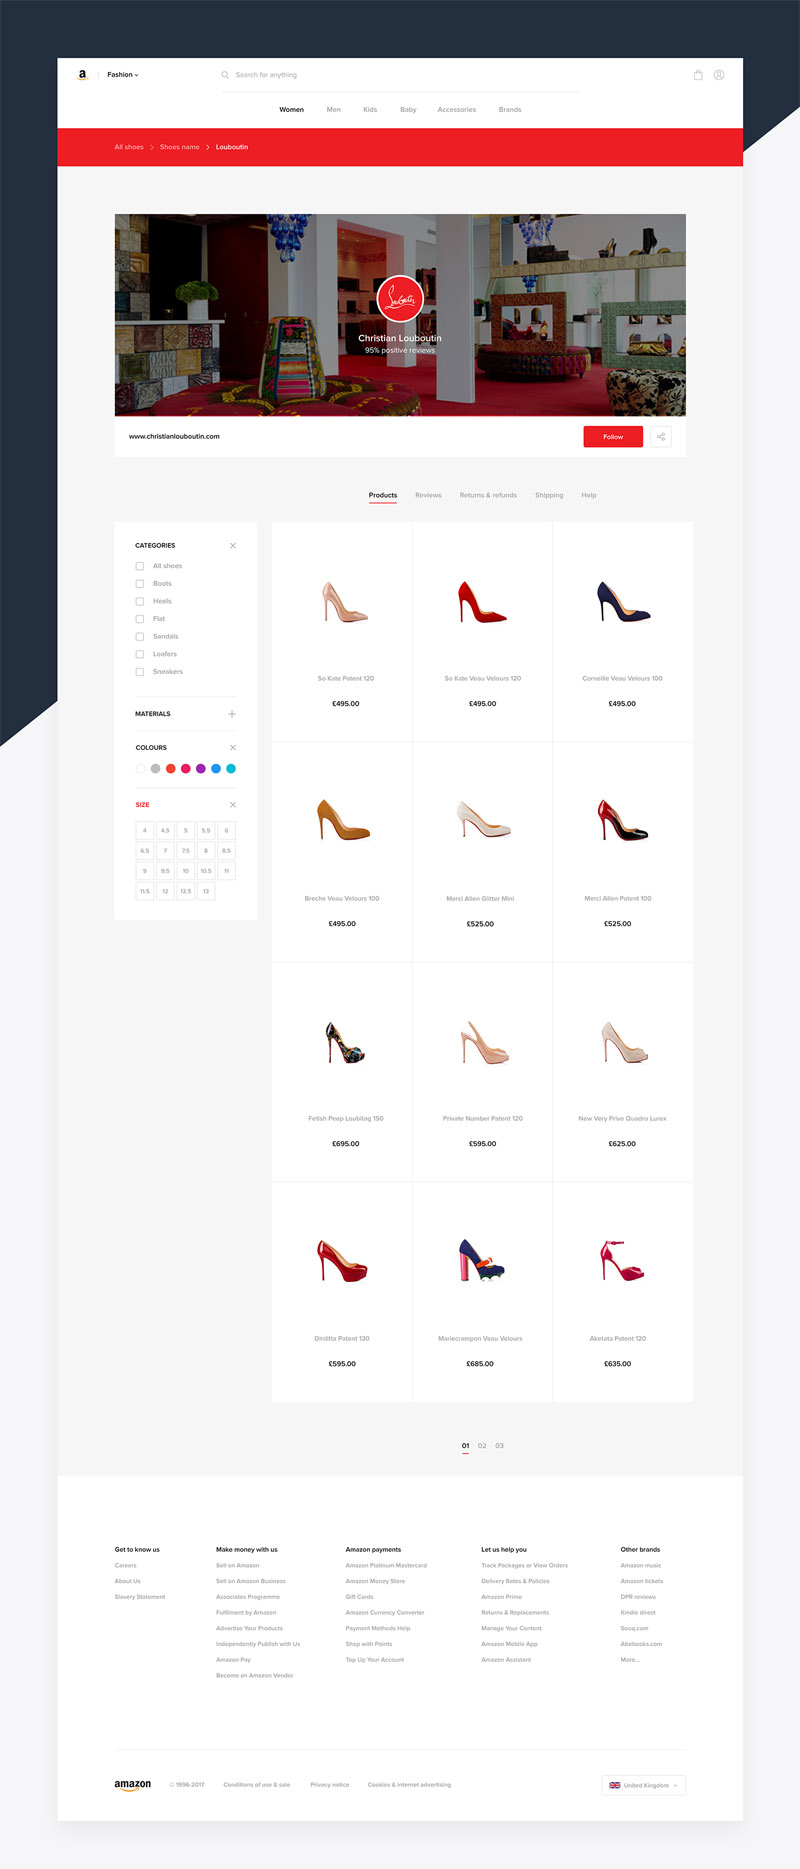
Task: Tick the 'All shoes' category checkbox
Action: click(140, 566)
